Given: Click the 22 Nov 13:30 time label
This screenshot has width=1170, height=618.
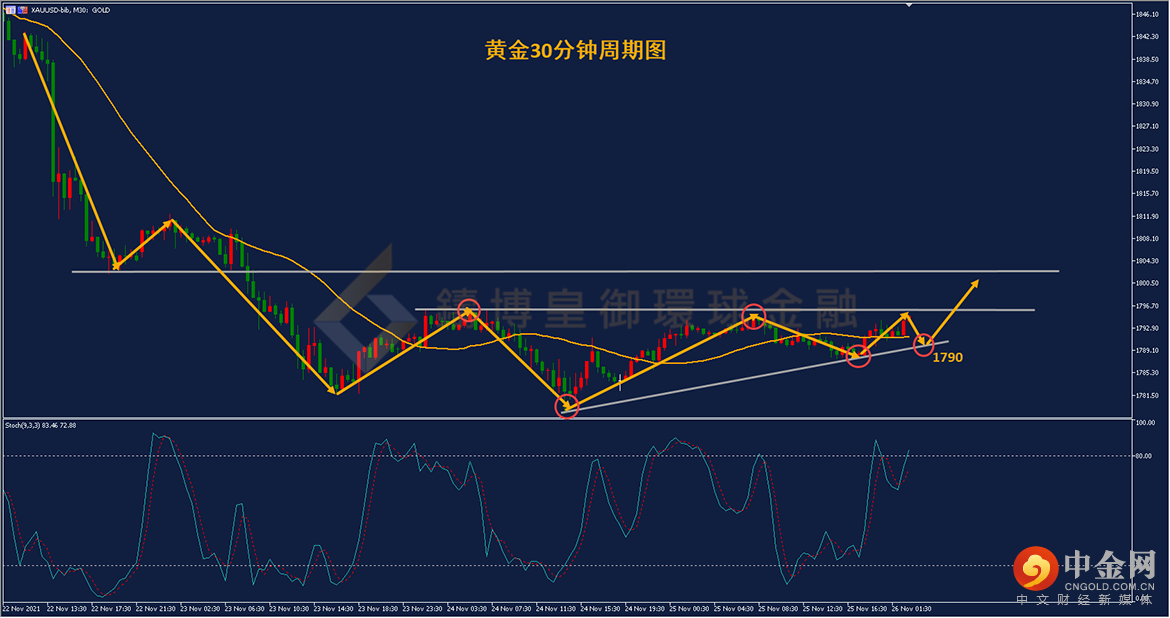Looking at the screenshot, I should pos(66,609).
